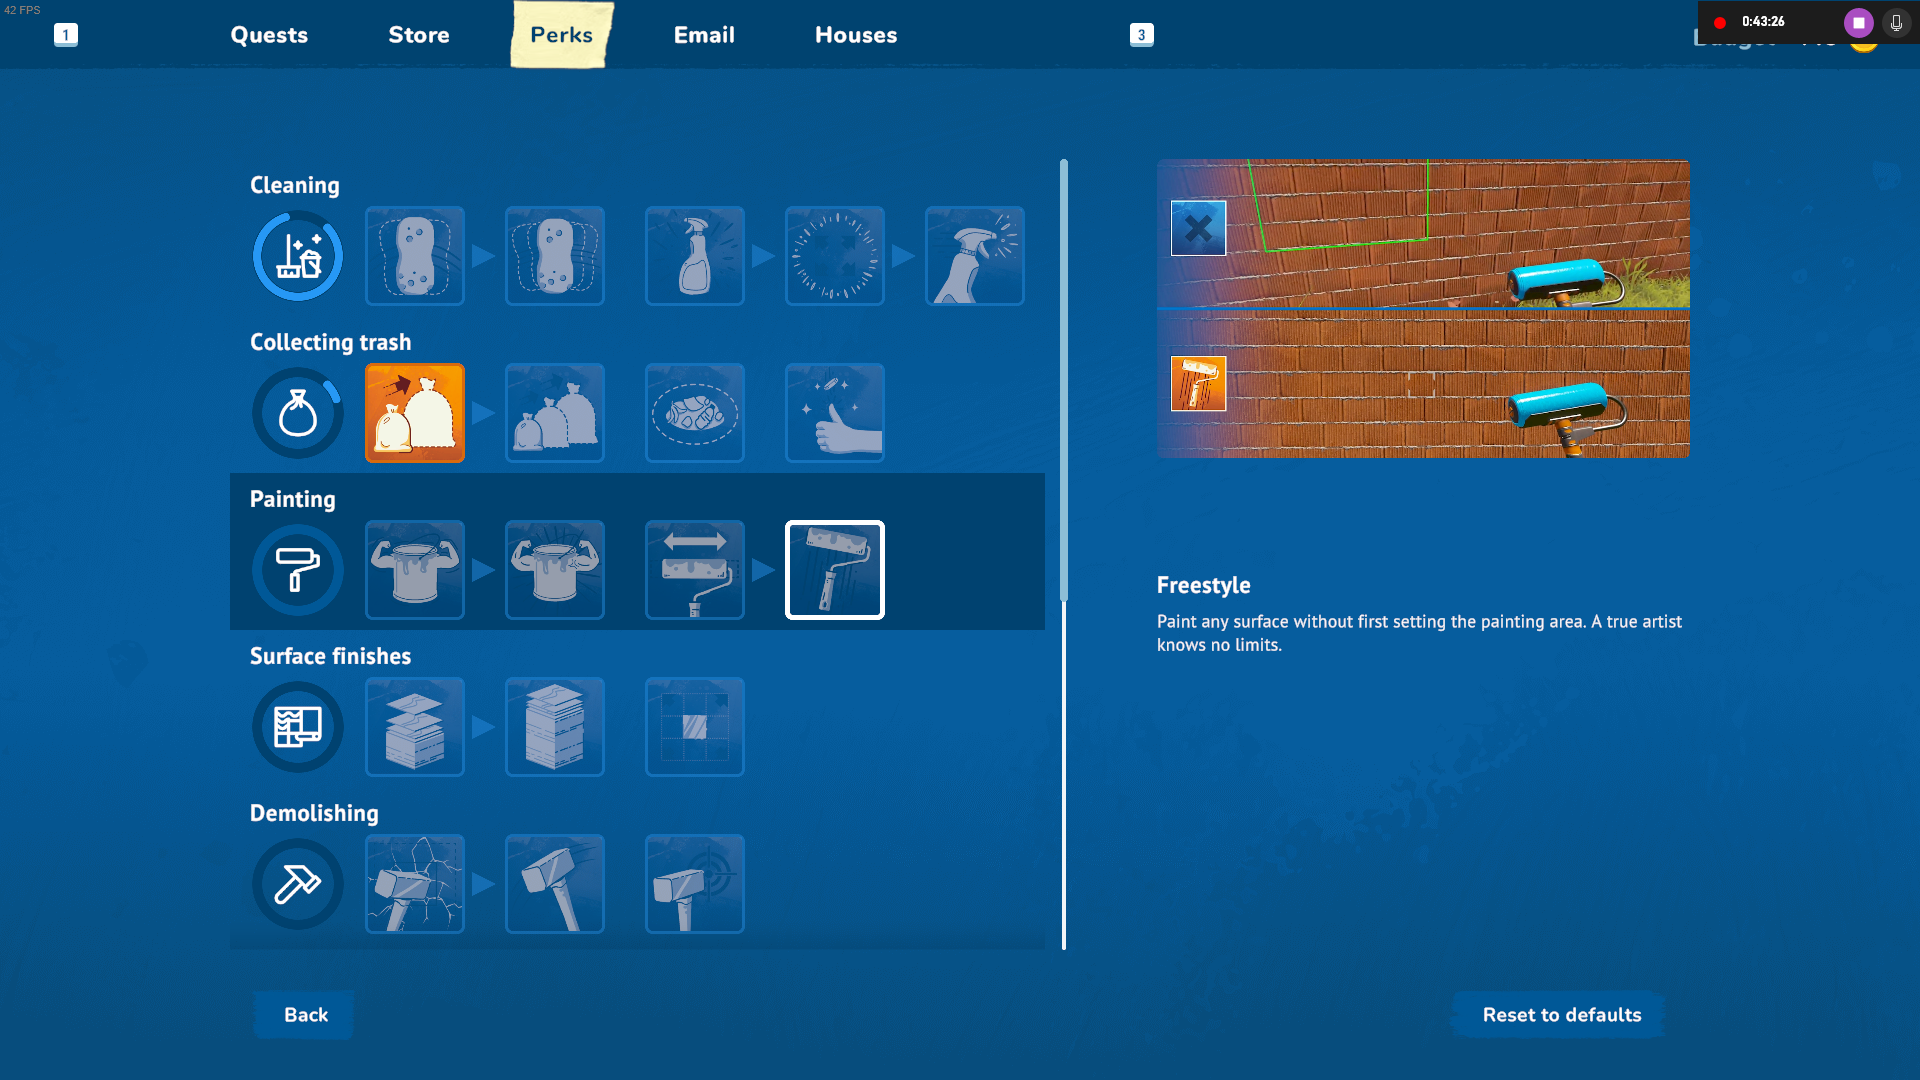
Task: Select the active orange trash bag perk
Action: tap(415, 413)
